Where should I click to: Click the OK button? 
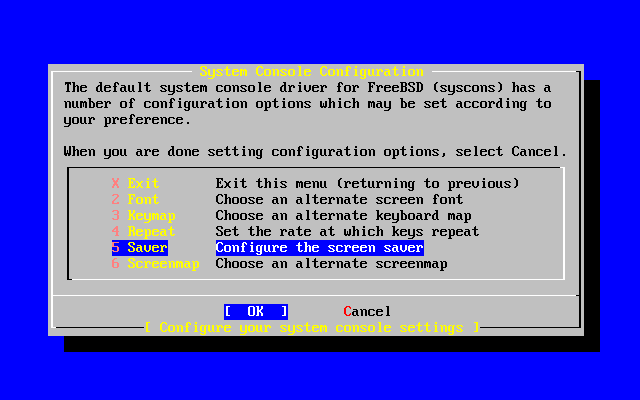256,311
